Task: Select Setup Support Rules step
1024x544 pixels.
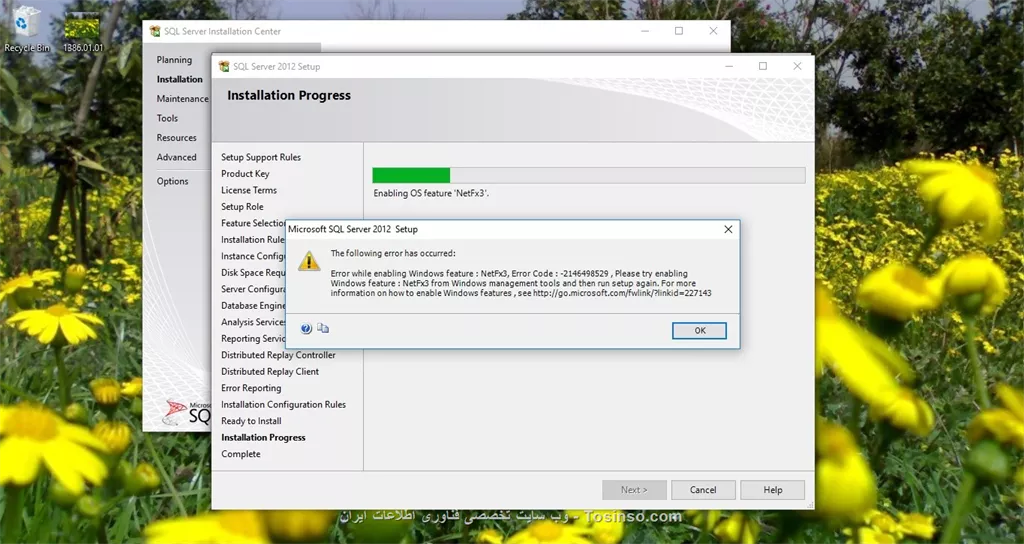Action: coord(261,157)
